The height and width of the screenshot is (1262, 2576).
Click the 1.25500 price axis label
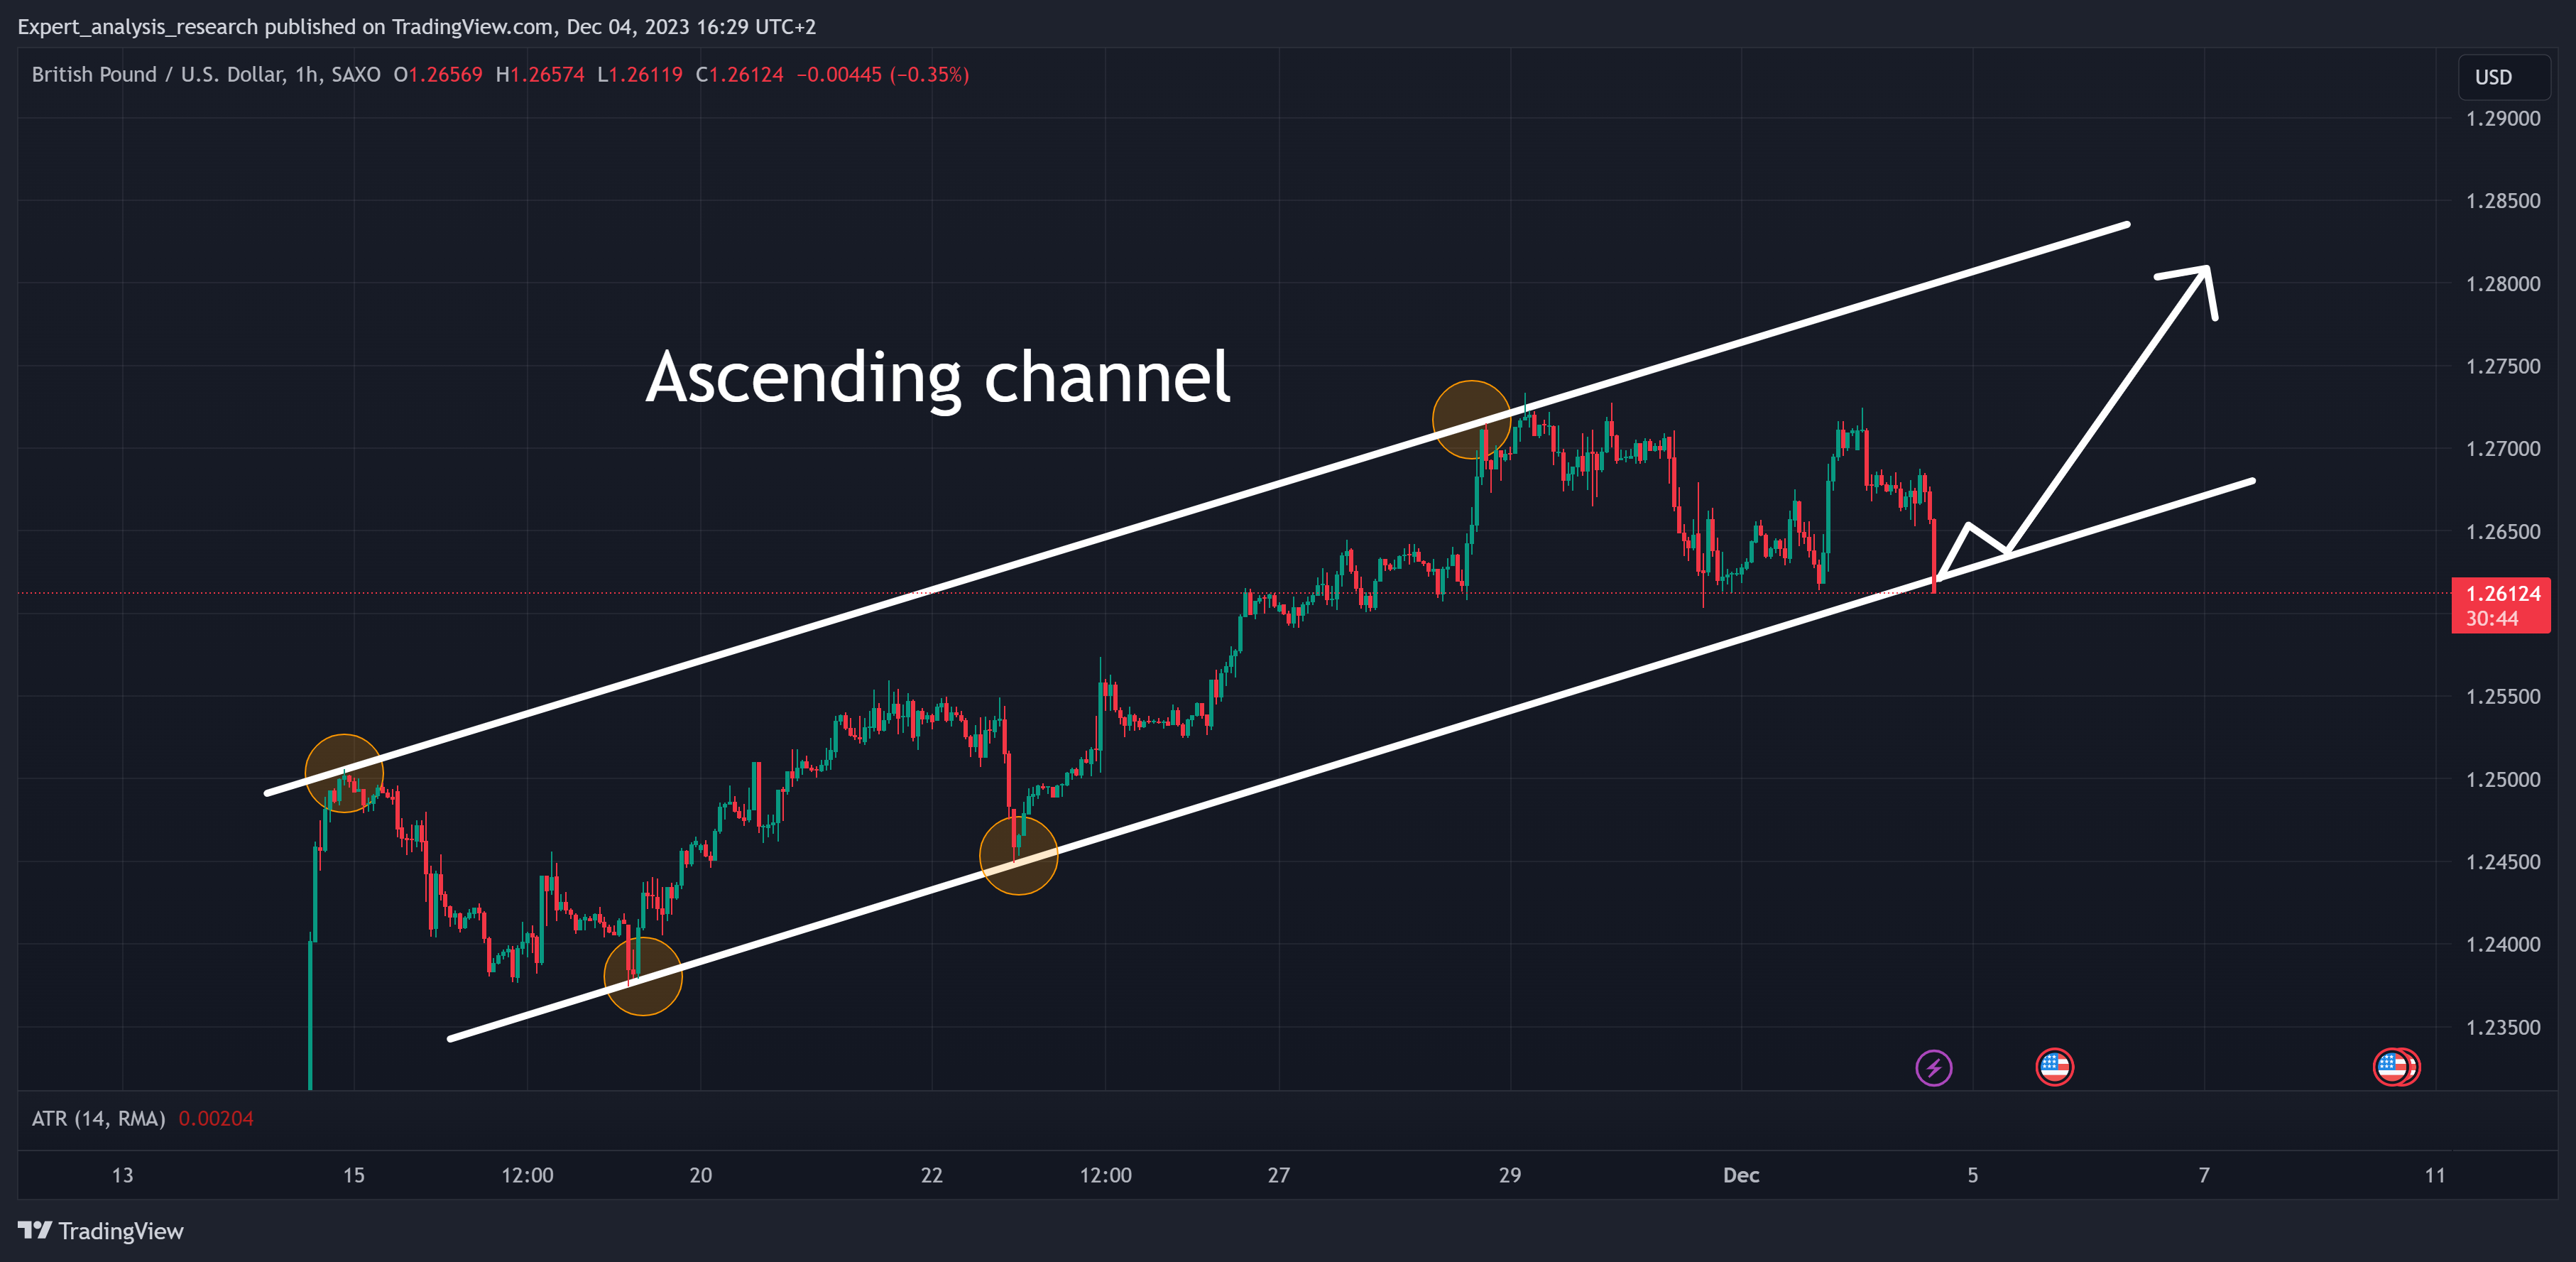(x=2502, y=697)
